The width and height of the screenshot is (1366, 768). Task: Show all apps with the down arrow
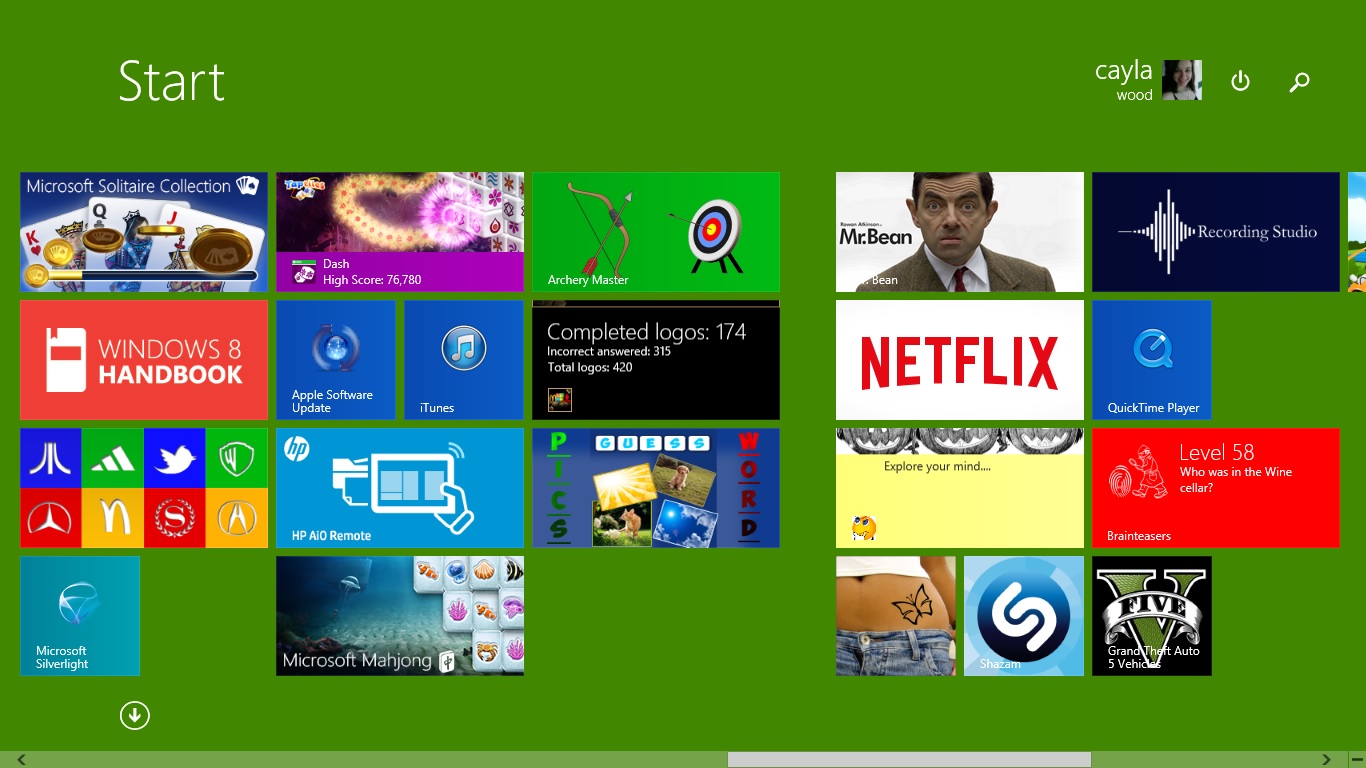point(135,715)
